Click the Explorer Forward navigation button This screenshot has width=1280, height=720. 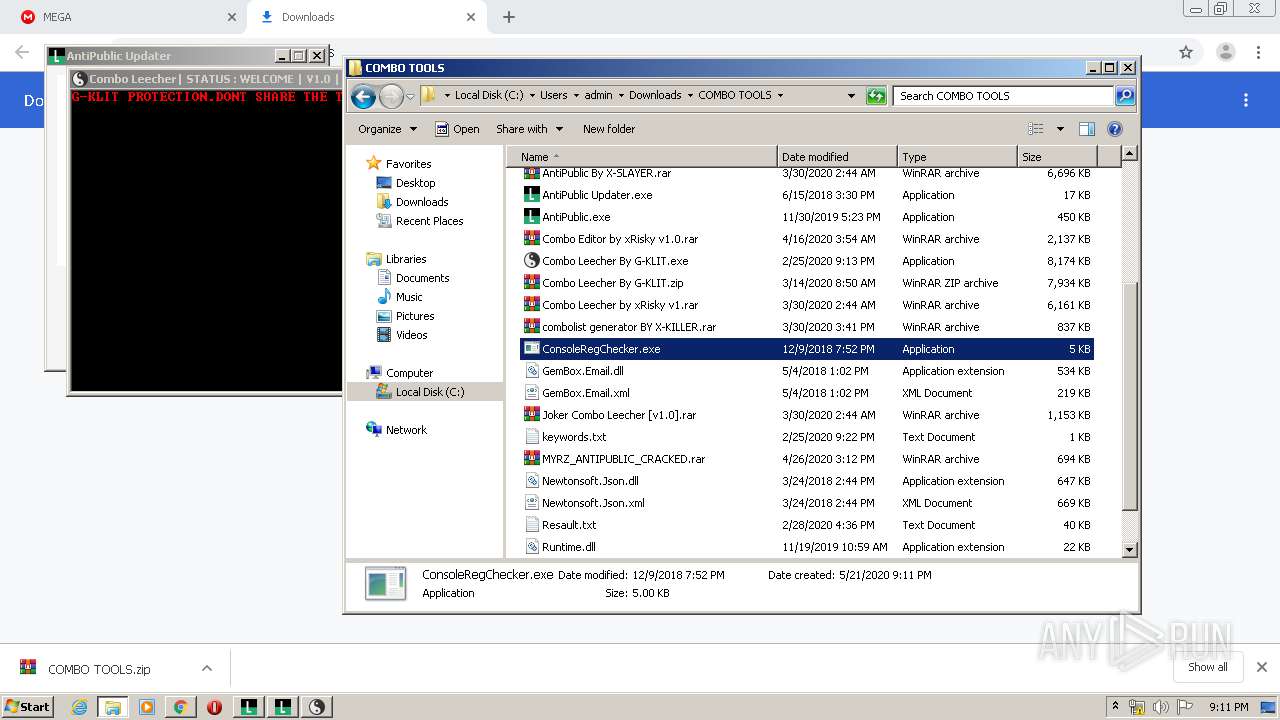click(391, 96)
